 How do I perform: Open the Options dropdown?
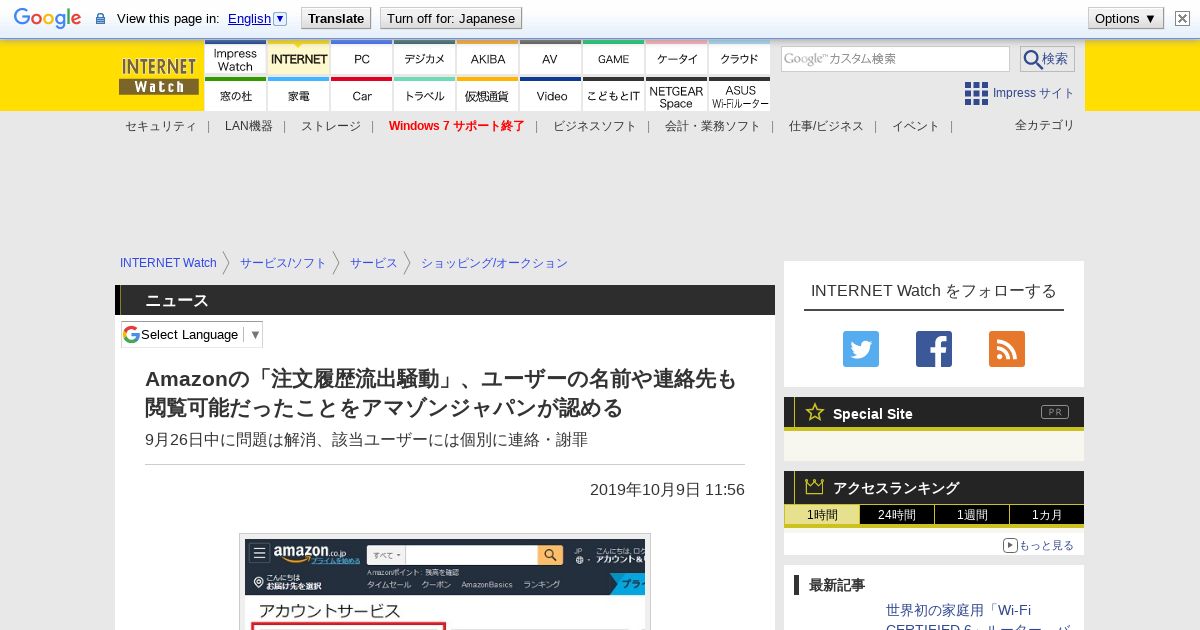point(1126,18)
